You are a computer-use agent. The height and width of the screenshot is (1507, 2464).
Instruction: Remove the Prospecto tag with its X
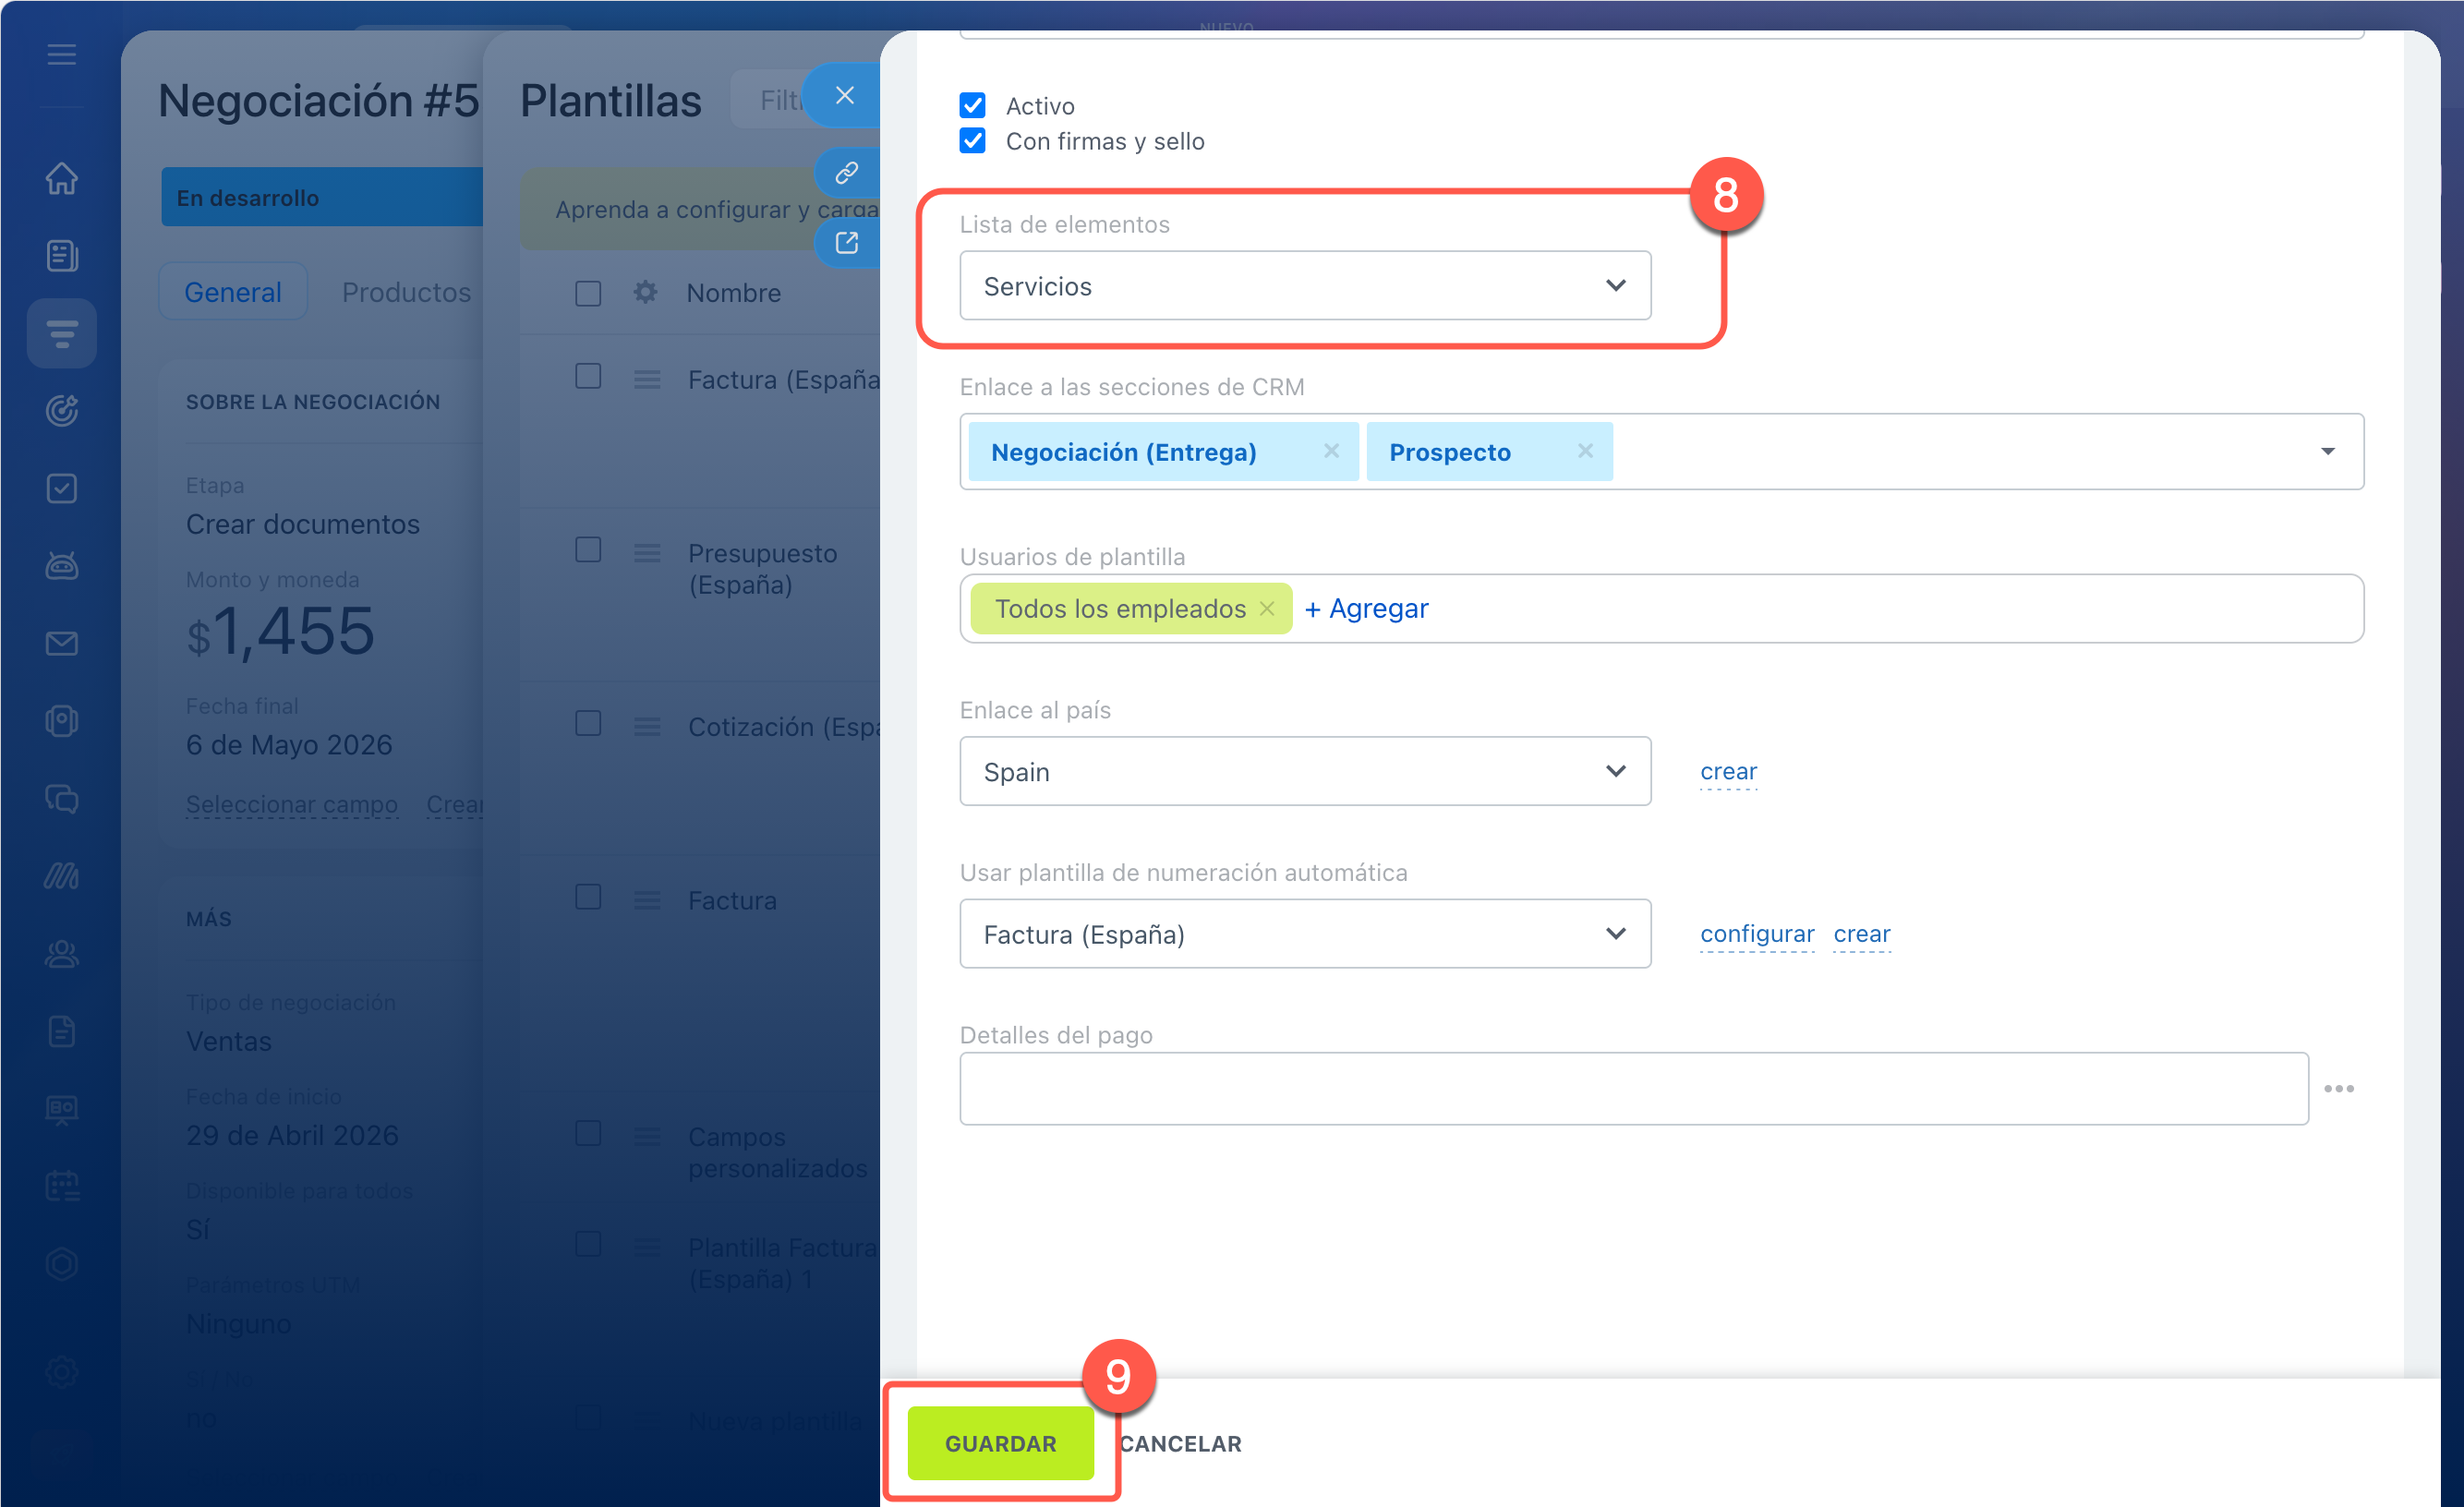1585,451
